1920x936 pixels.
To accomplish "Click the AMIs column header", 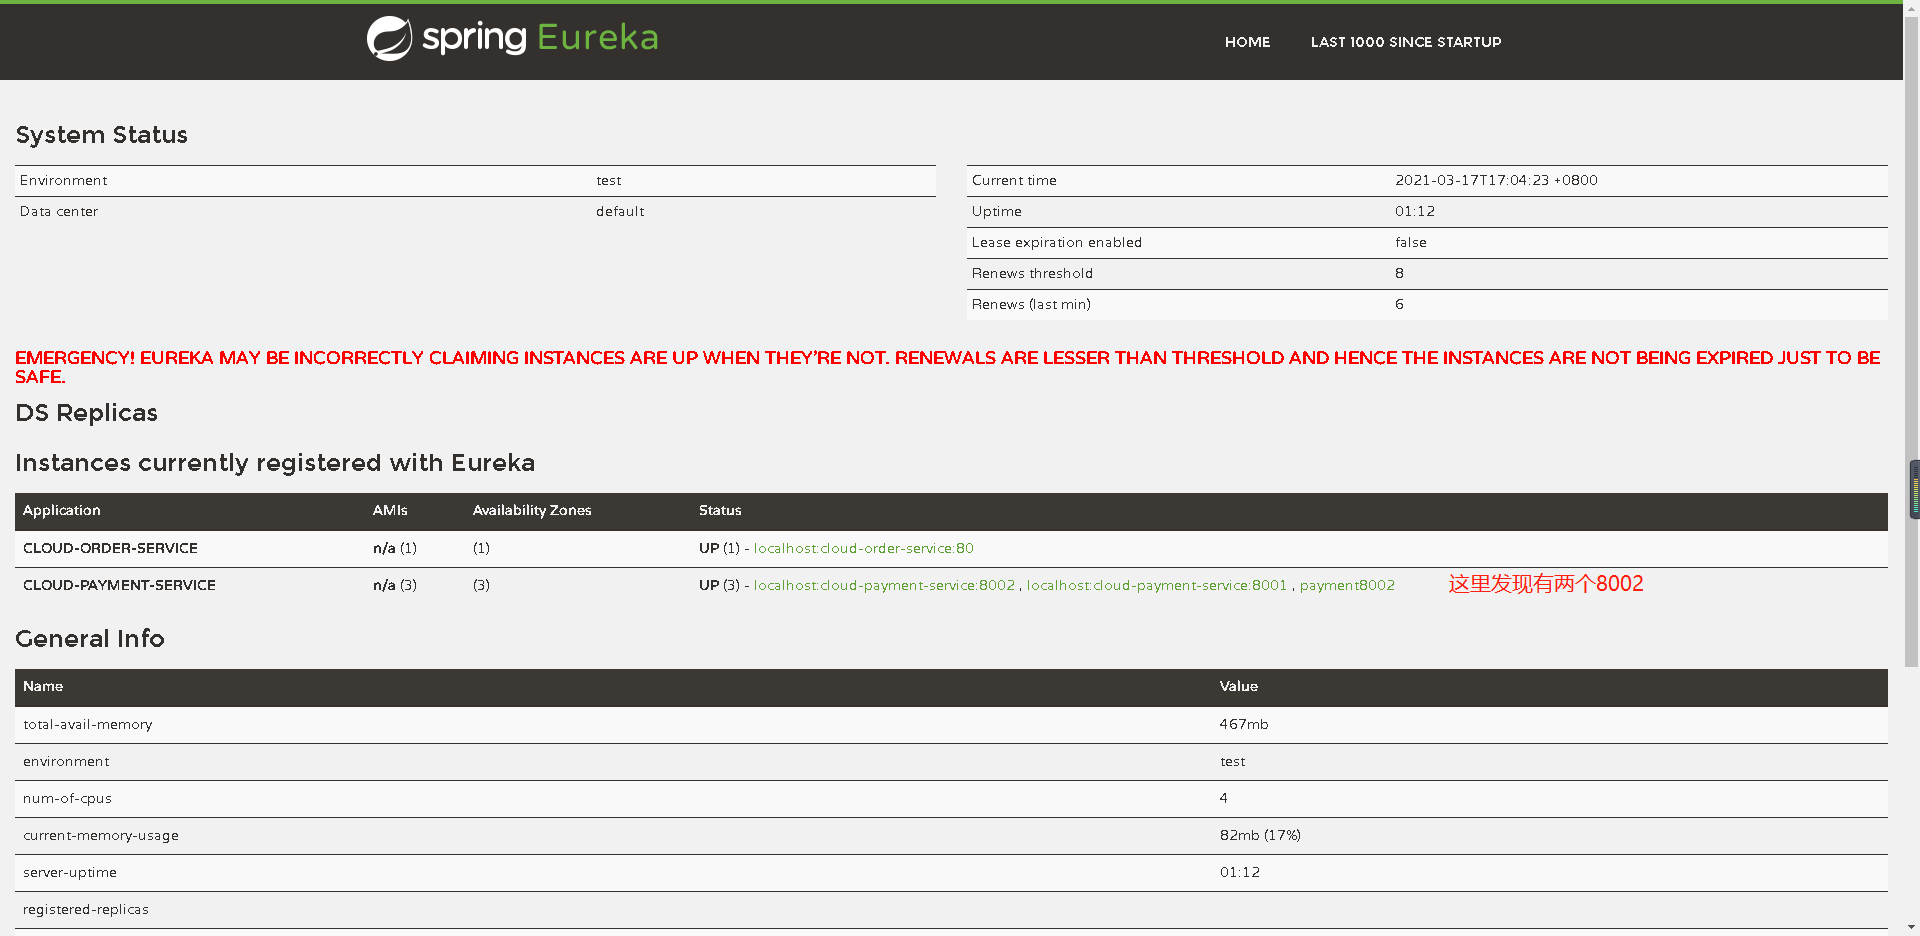I will tap(390, 510).
